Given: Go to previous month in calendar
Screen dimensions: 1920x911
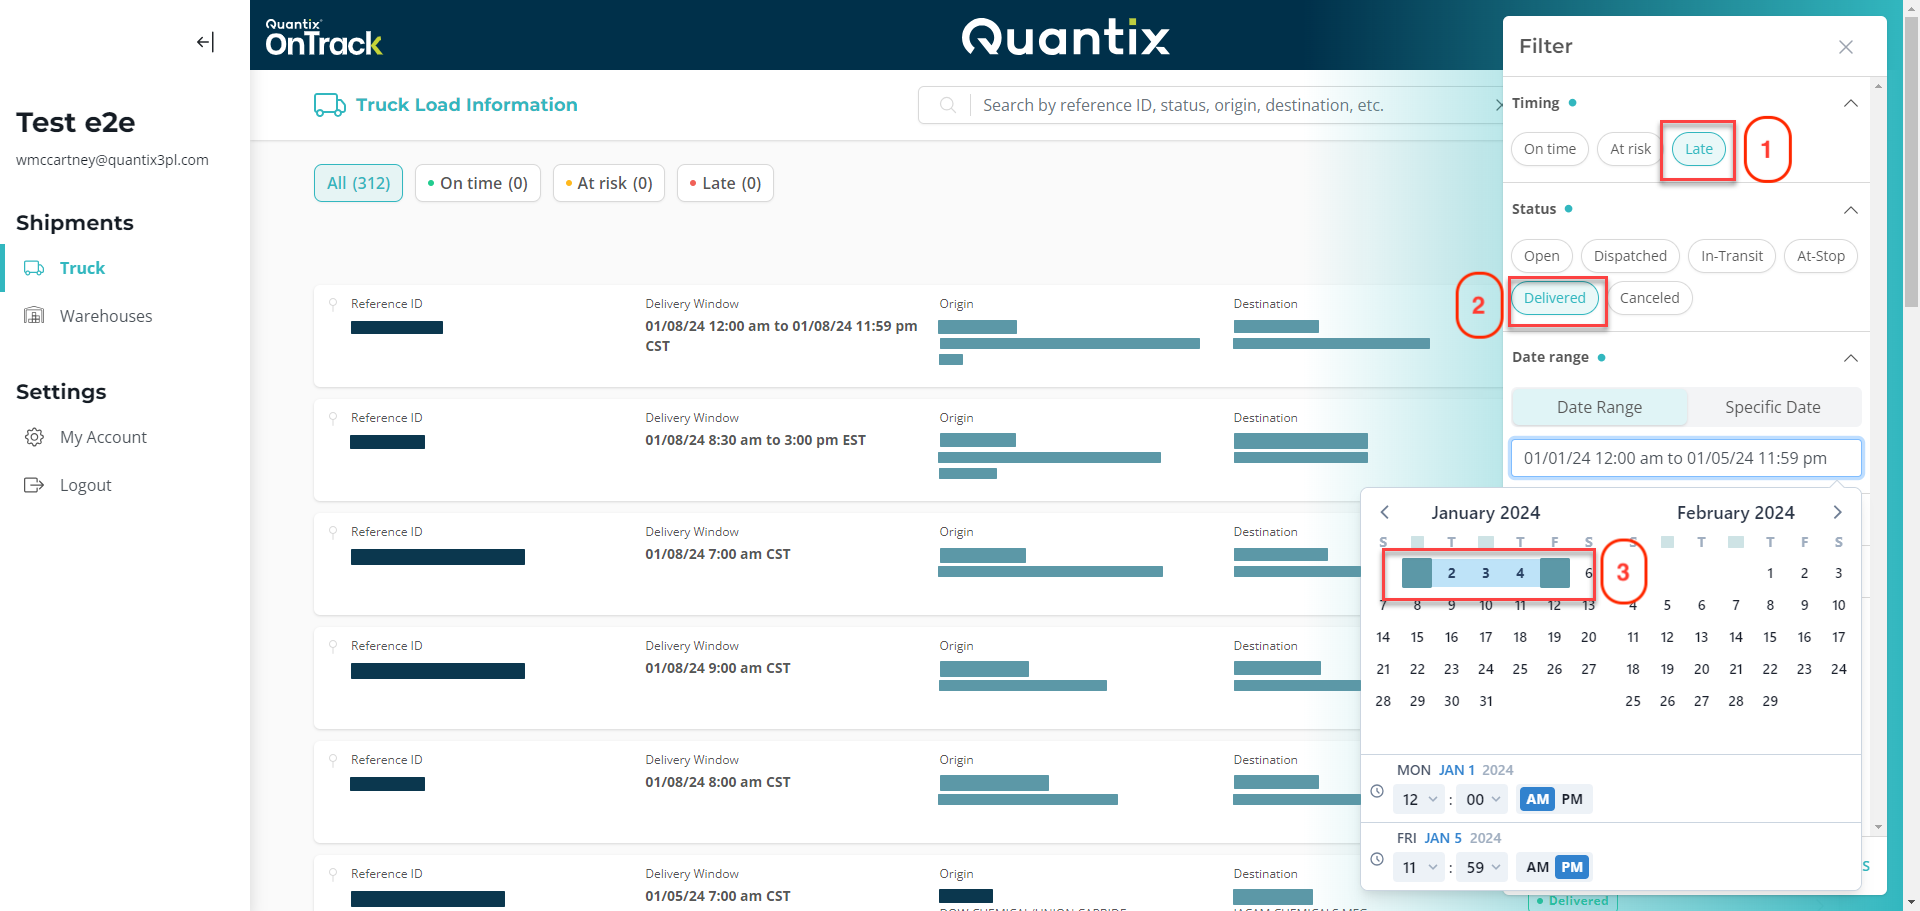Looking at the screenshot, I should (x=1385, y=512).
